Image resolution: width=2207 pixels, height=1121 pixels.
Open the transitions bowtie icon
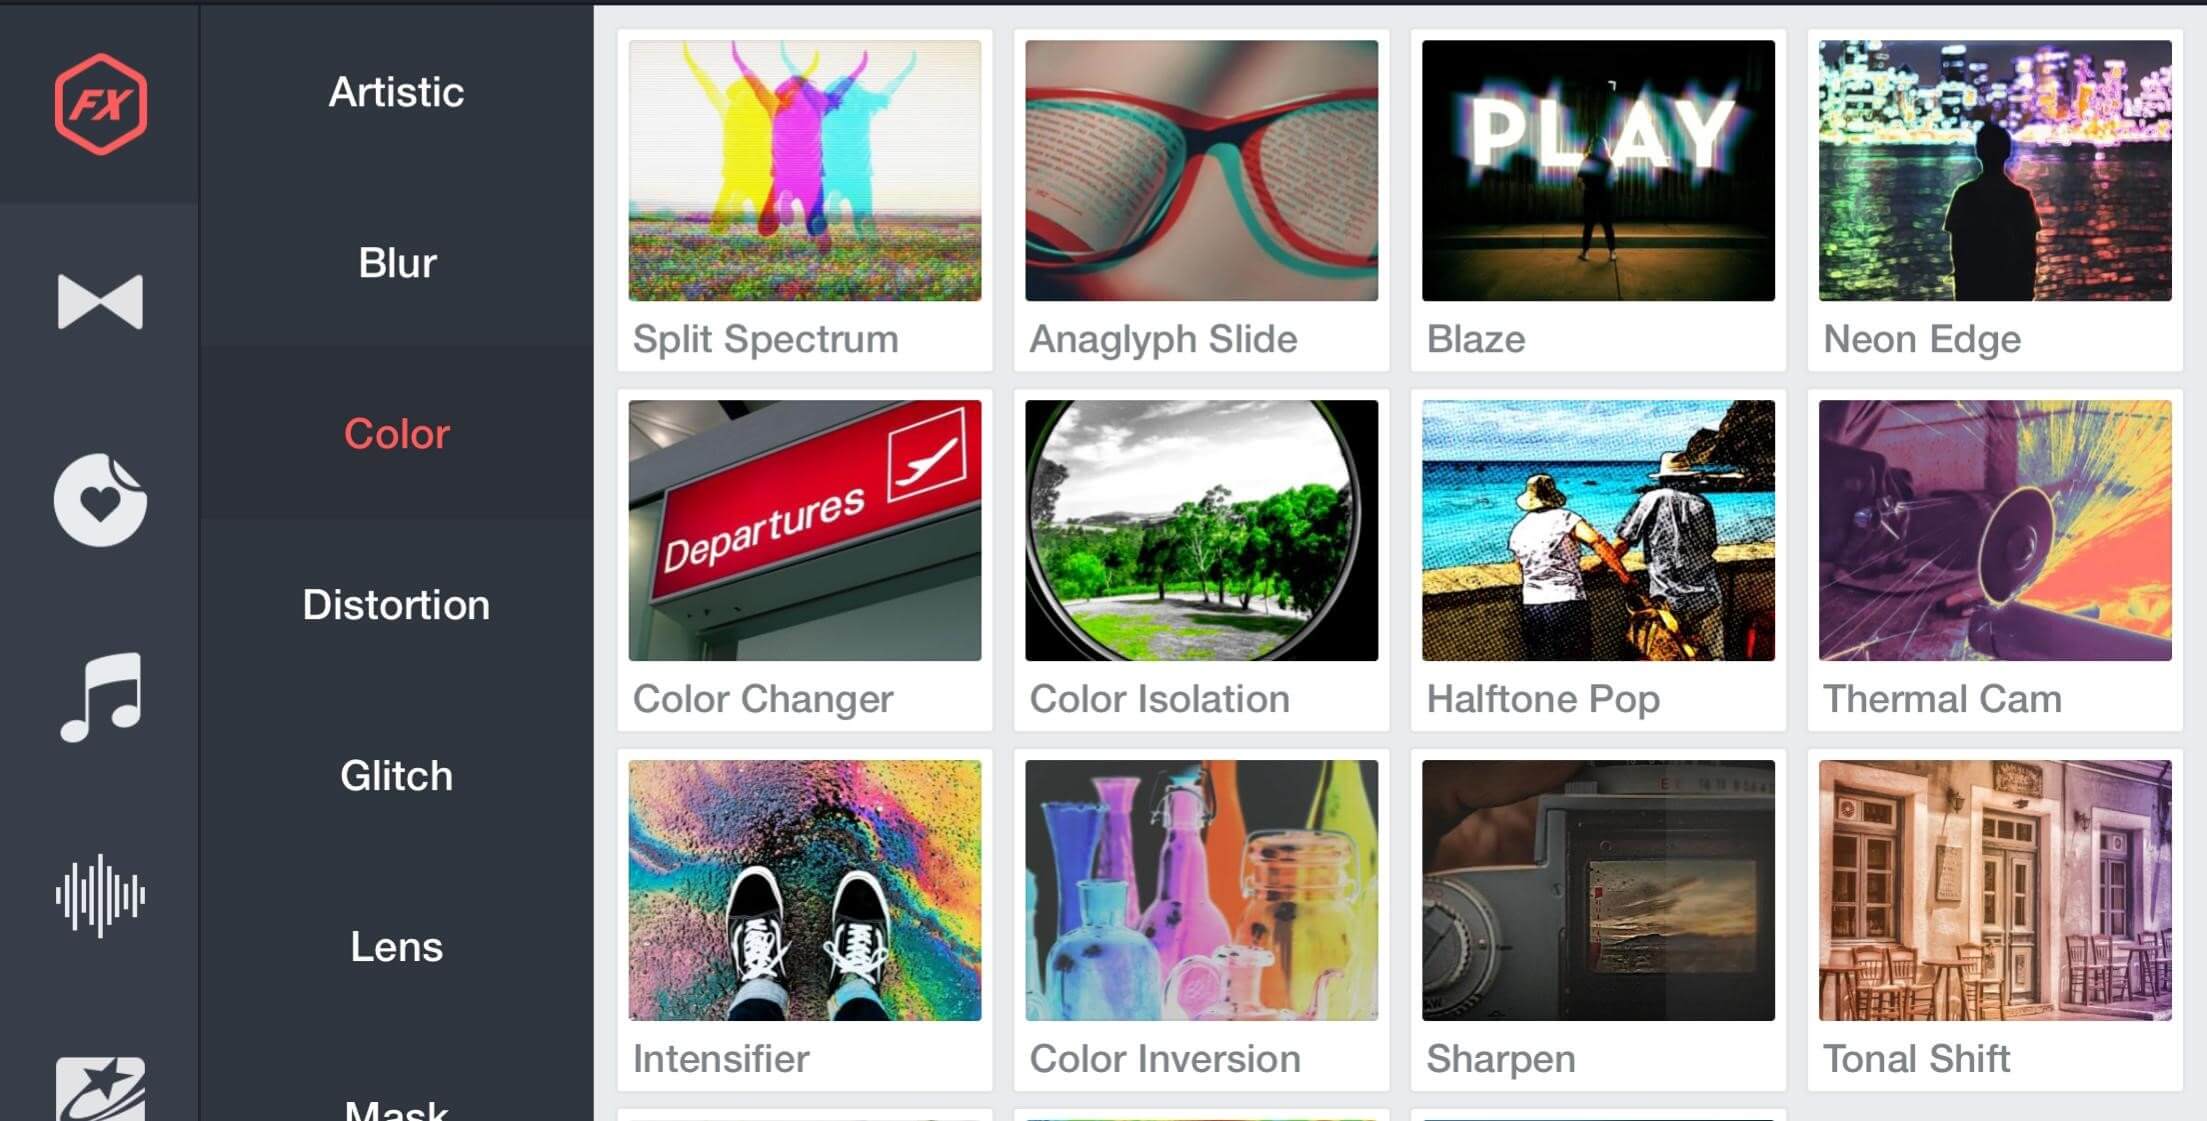click(100, 301)
